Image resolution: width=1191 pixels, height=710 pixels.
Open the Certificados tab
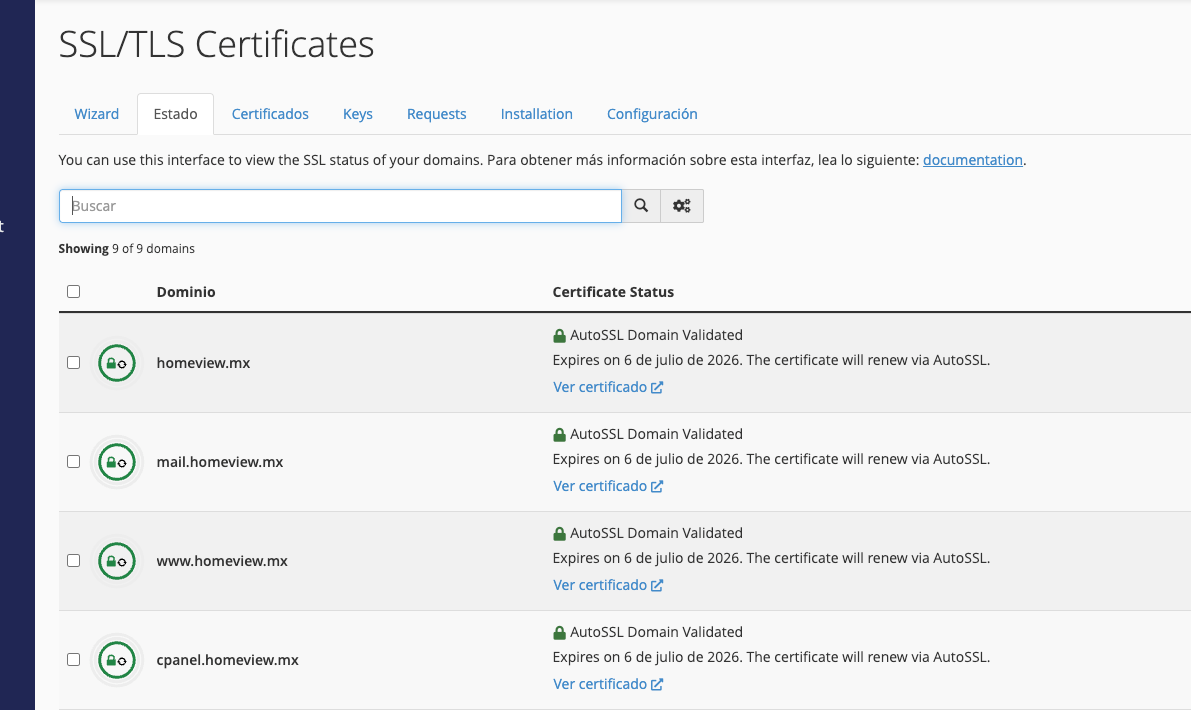click(270, 114)
